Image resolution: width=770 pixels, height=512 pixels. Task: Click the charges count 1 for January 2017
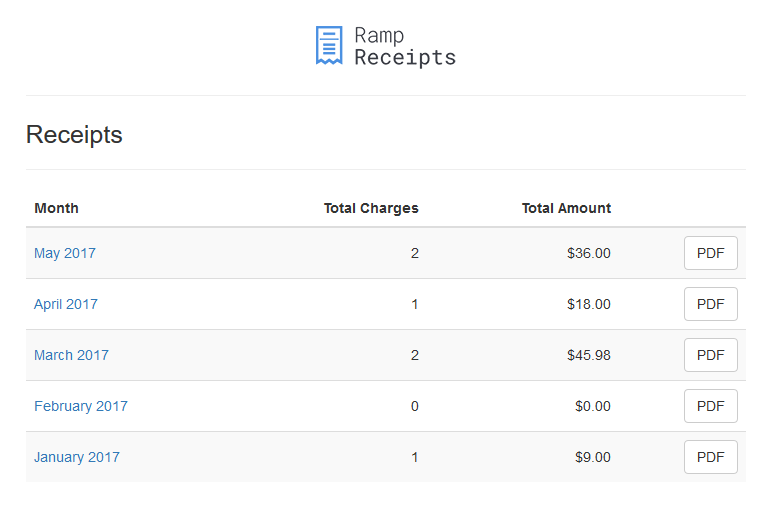pos(414,457)
